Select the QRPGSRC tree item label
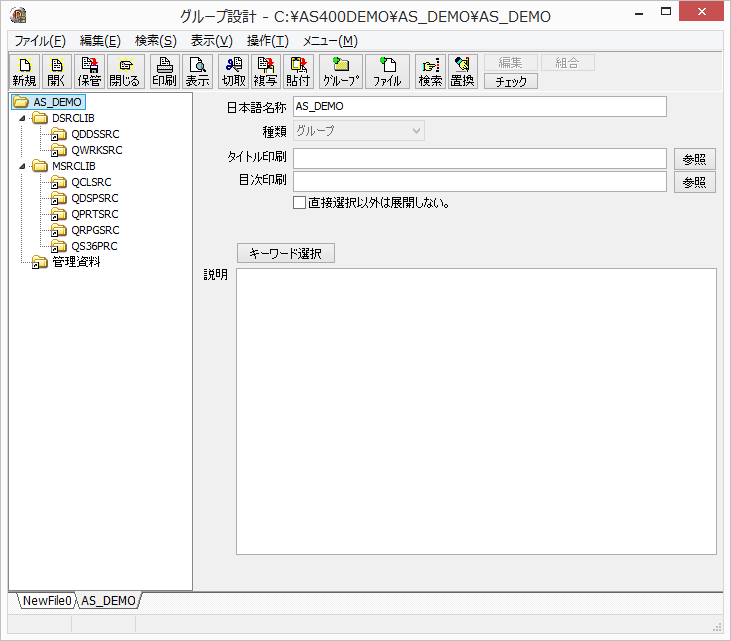 pyautogui.click(x=96, y=230)
